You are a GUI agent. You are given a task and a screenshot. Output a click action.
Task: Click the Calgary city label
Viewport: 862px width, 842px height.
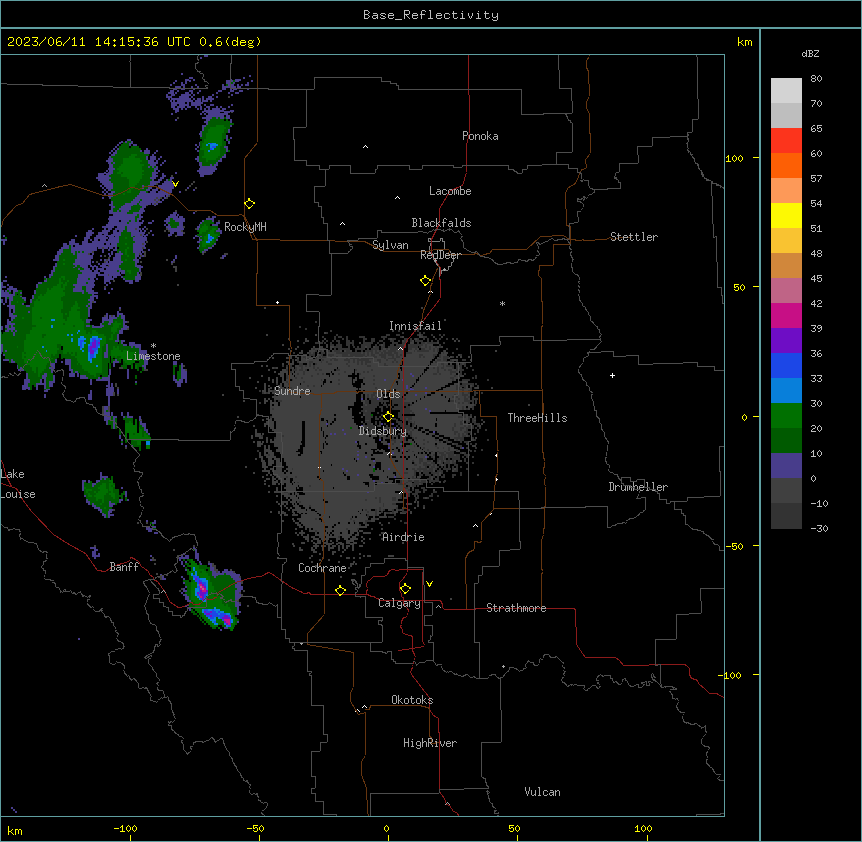click(x=399, y=603)
